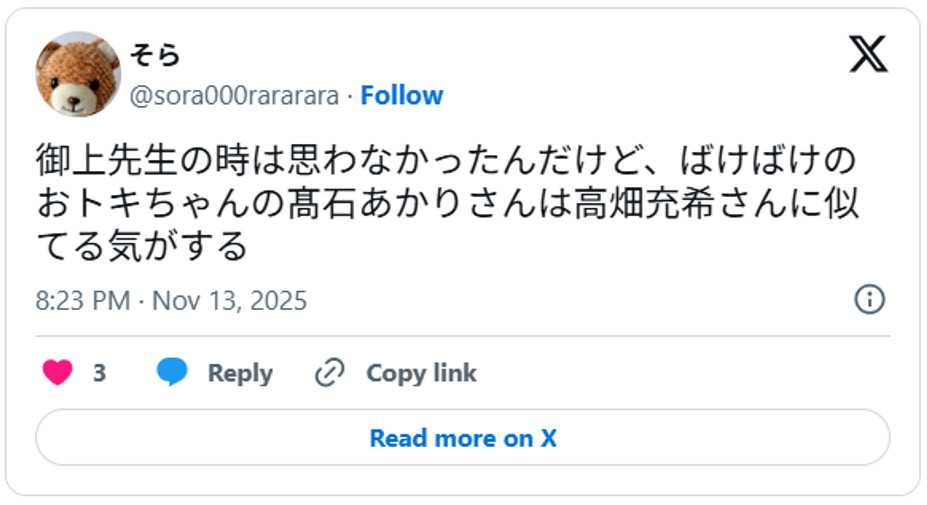This screenshot has height=505, width=927.
Task: Open the teddy bear profile avatar
Action: [x=78, y=74]
